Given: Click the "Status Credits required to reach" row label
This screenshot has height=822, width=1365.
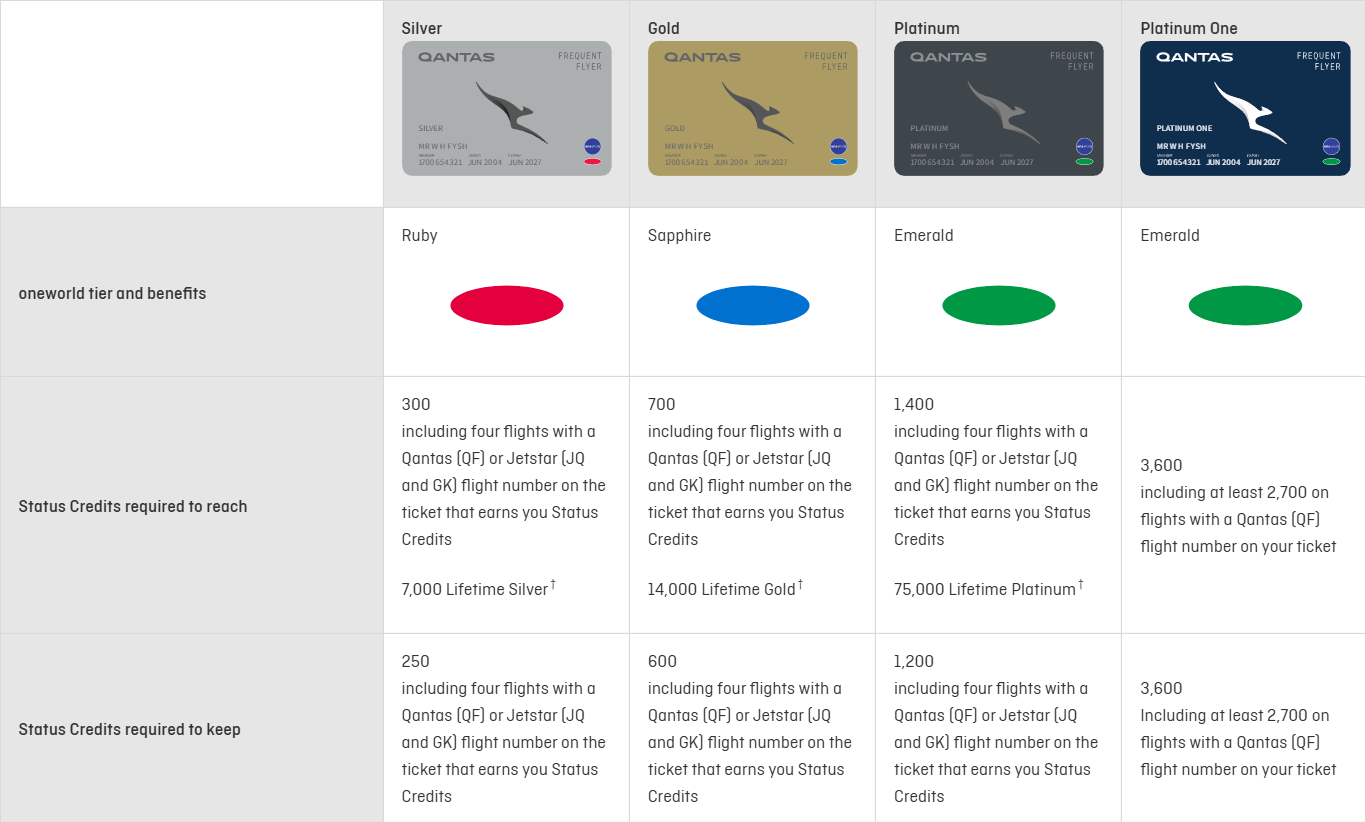Looking at the screenshot, I should 133,506.
